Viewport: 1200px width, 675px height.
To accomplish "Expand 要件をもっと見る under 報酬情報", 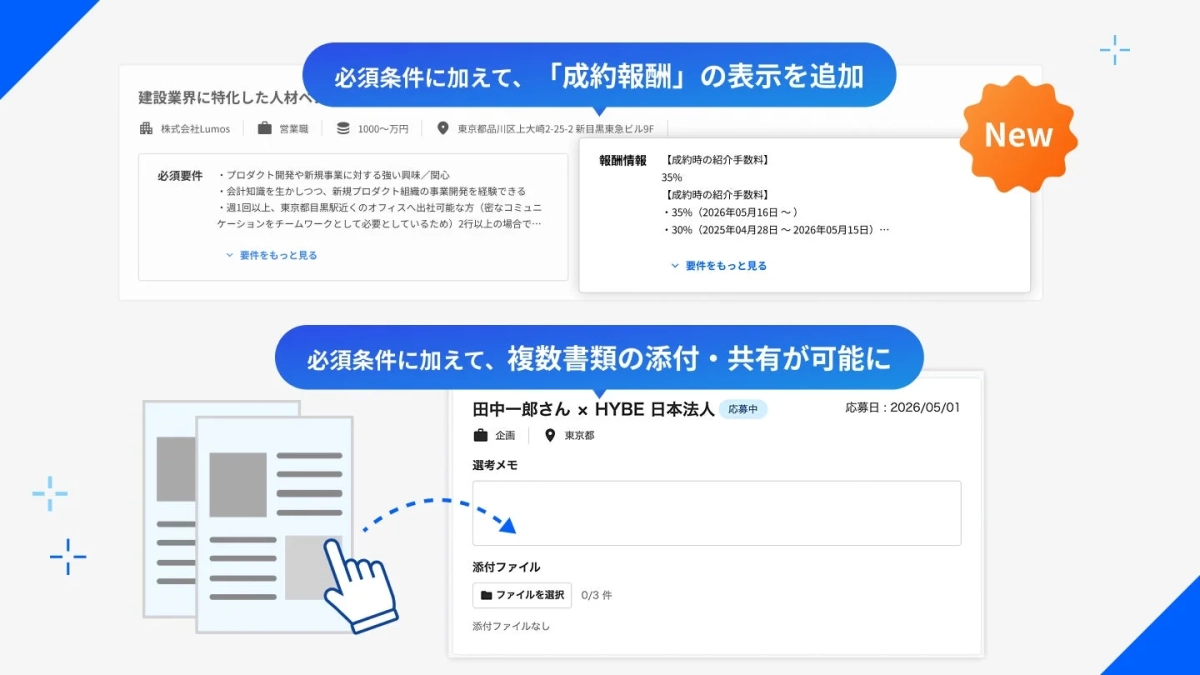I will [719, 266].
